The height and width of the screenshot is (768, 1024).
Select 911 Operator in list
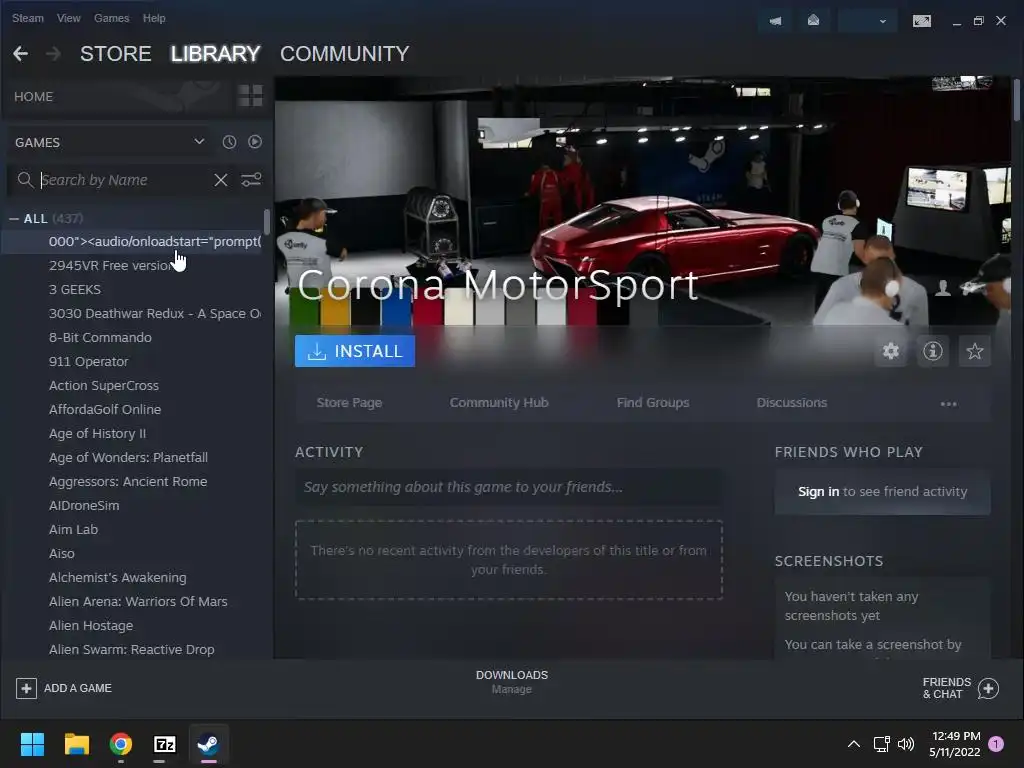pos(88,361)
